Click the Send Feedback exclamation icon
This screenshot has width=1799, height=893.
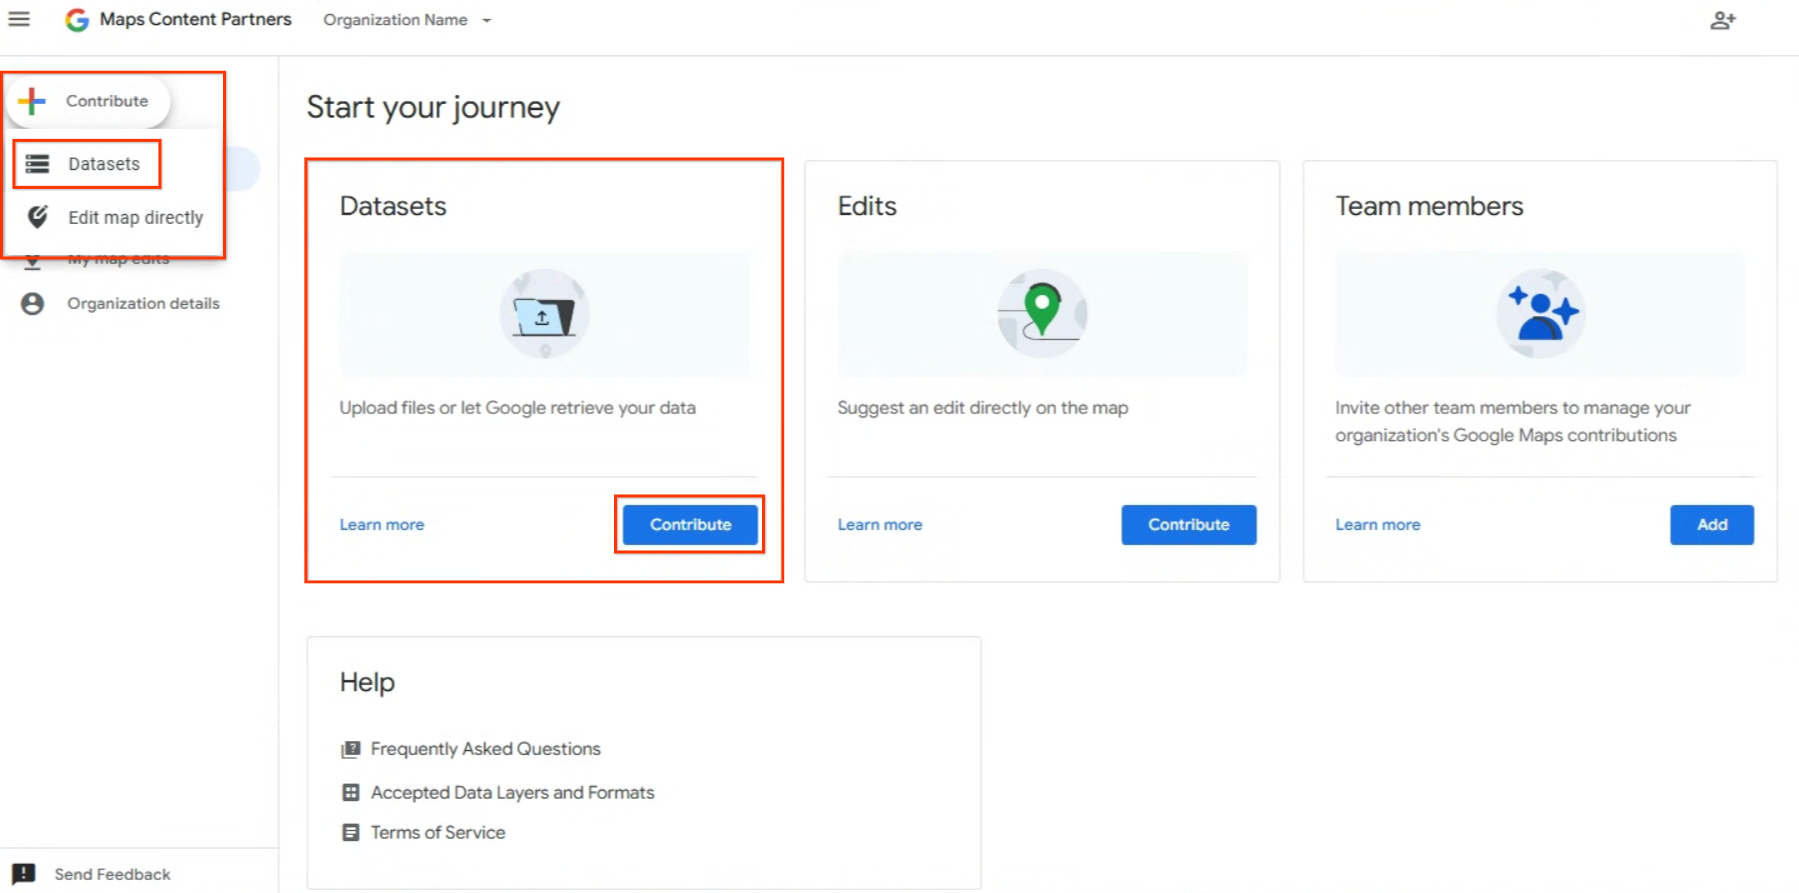pyautogui.click(x=24, y=874)
